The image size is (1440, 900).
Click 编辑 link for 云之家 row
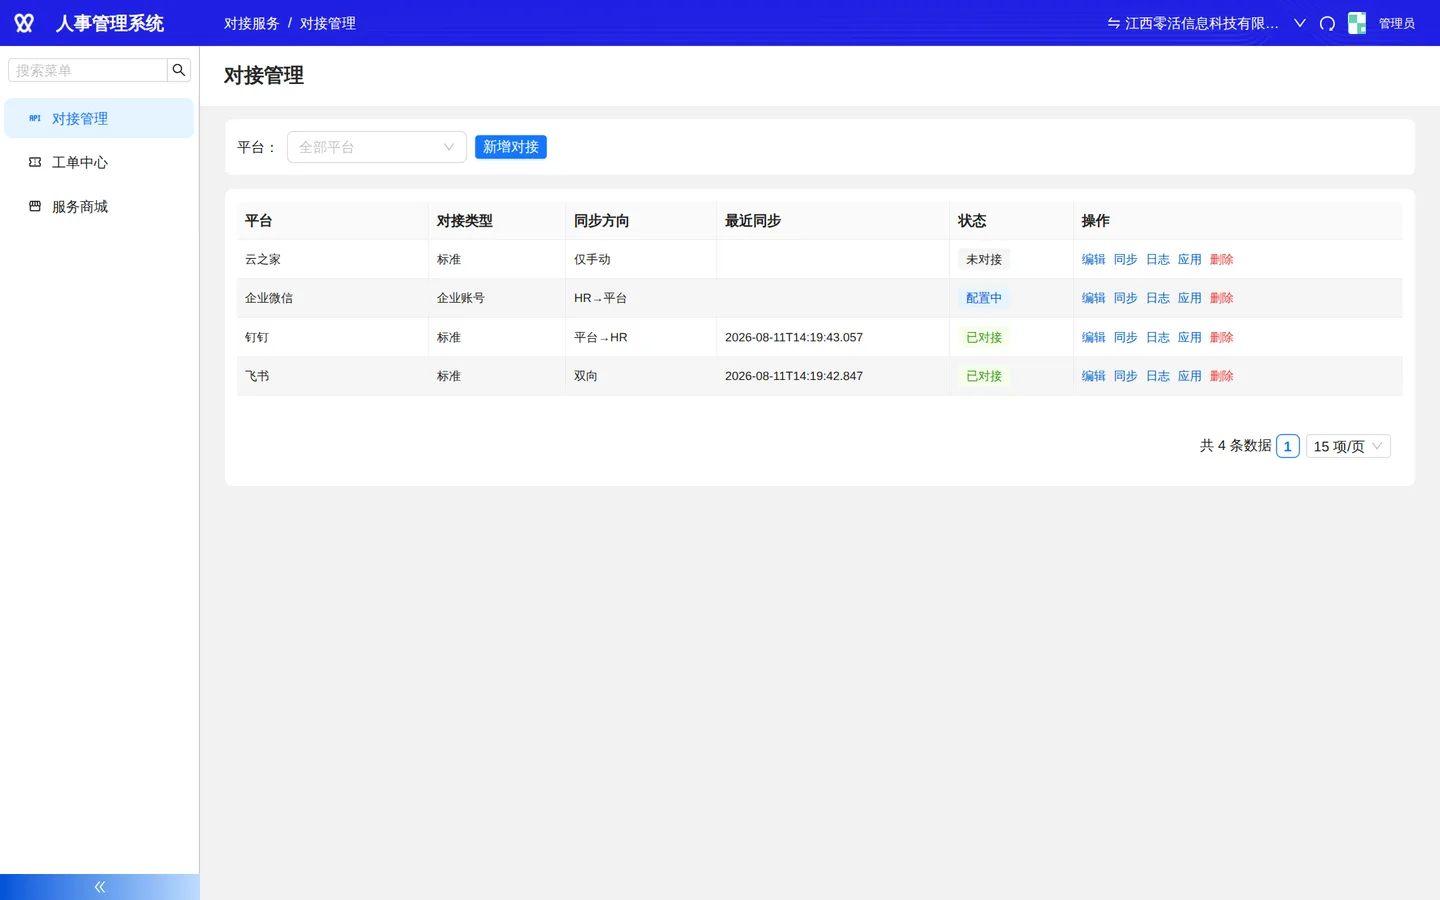1094,259
